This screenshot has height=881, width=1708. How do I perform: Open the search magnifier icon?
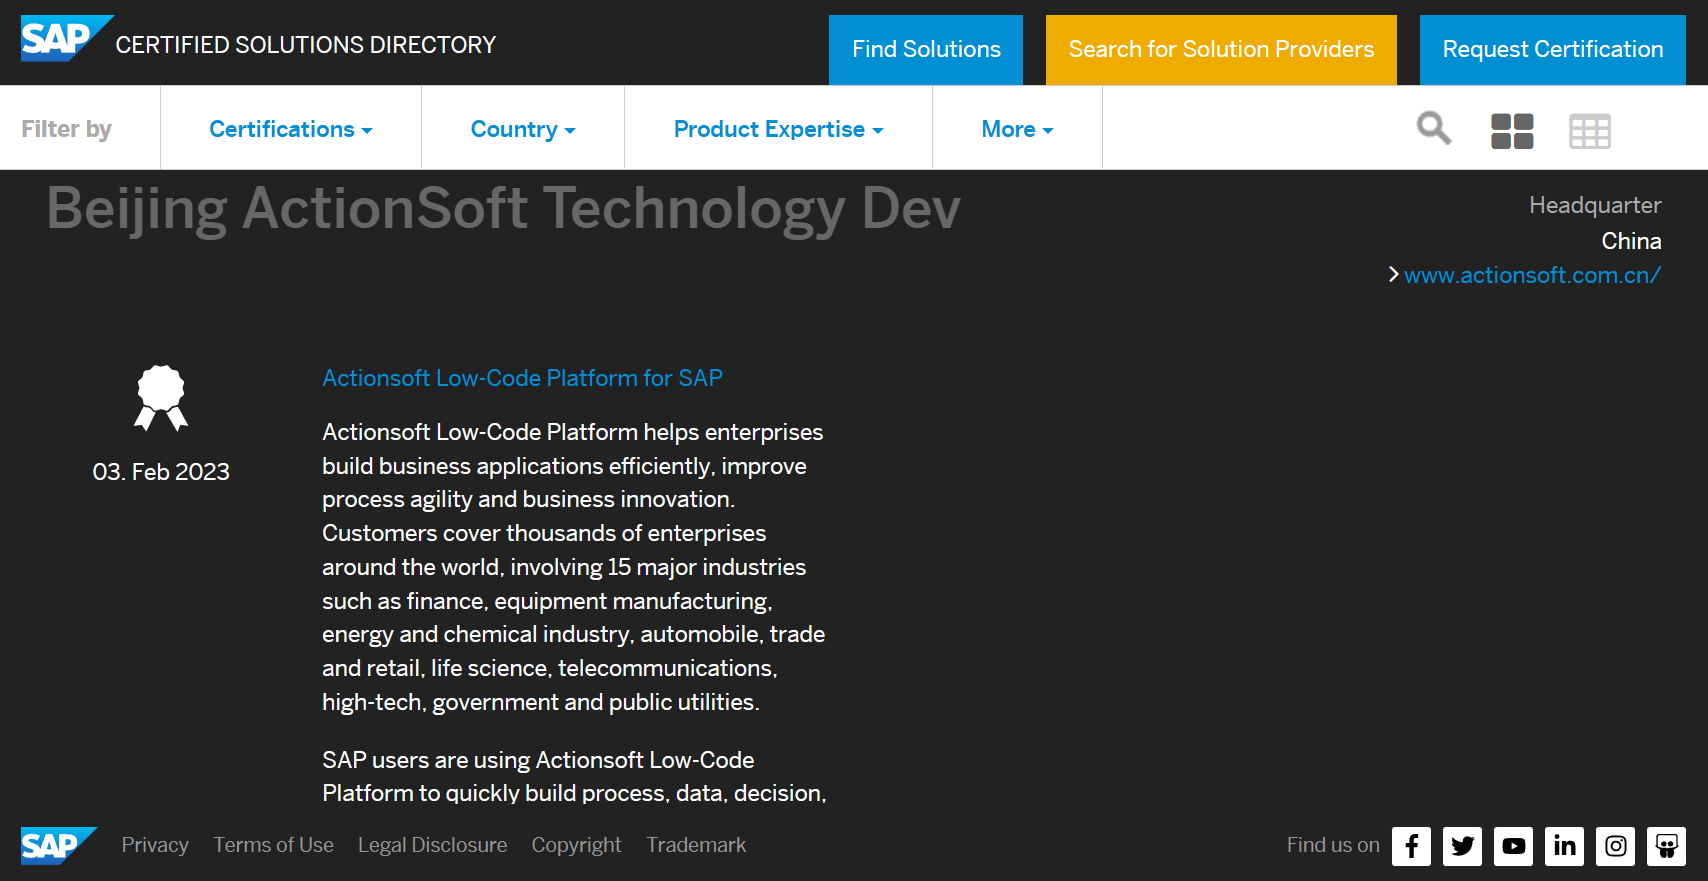1434,128
